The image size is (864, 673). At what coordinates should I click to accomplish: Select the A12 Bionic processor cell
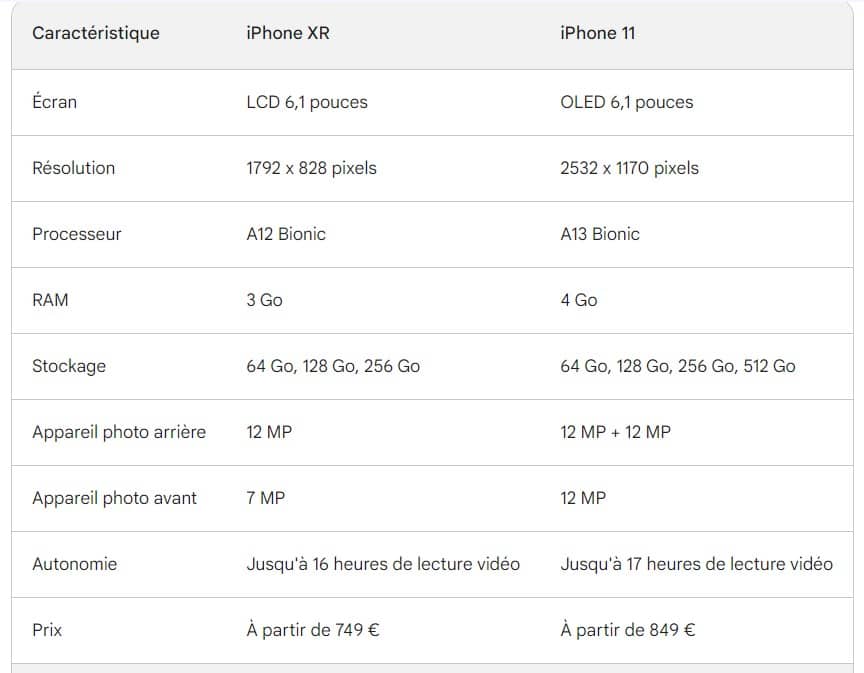(286, 234)
